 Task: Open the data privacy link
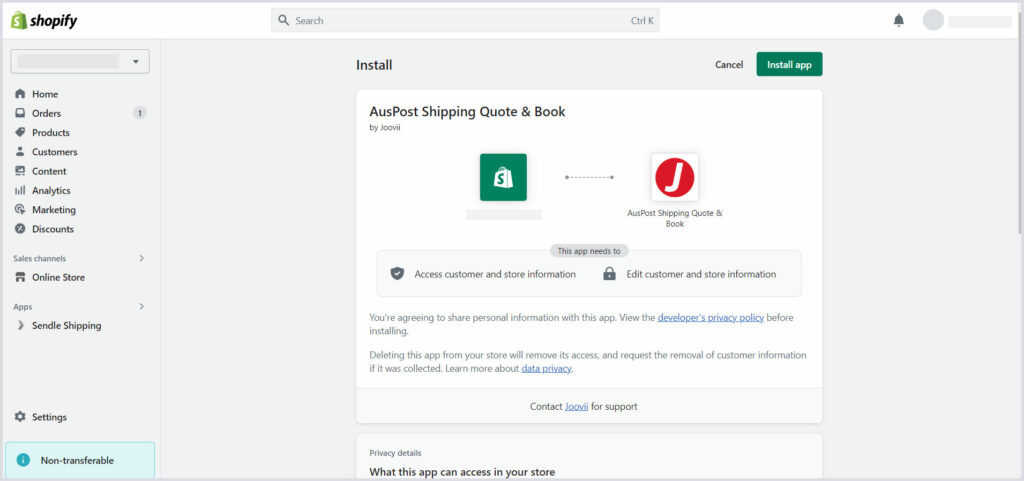[546, 369]
